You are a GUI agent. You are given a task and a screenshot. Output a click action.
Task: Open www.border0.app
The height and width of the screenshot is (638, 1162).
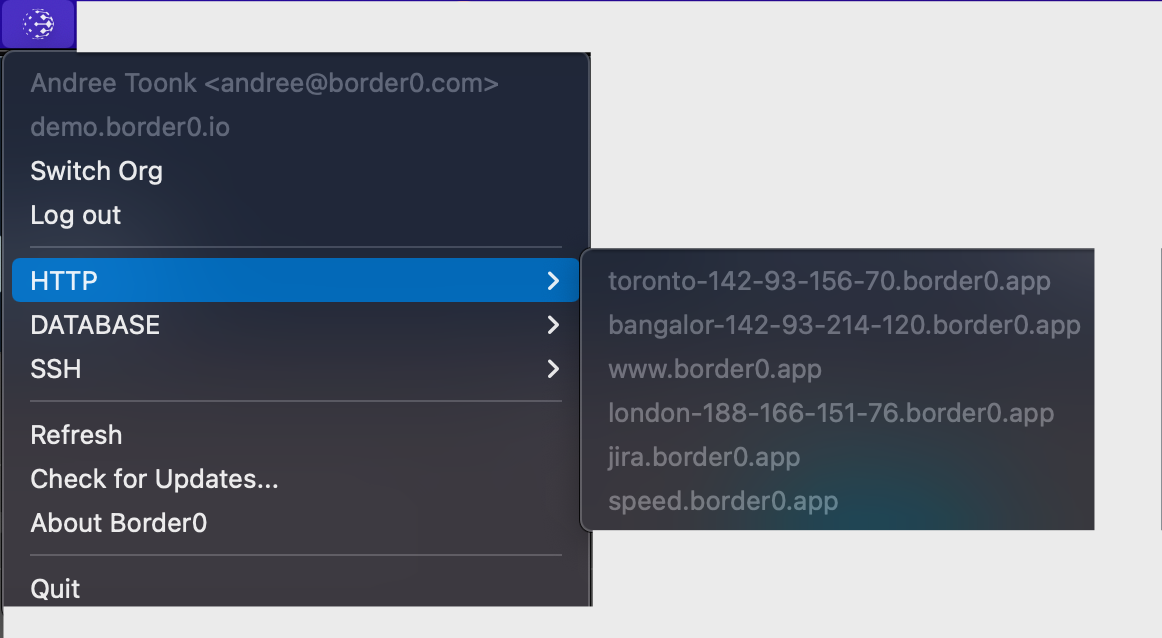click(715, 369)
